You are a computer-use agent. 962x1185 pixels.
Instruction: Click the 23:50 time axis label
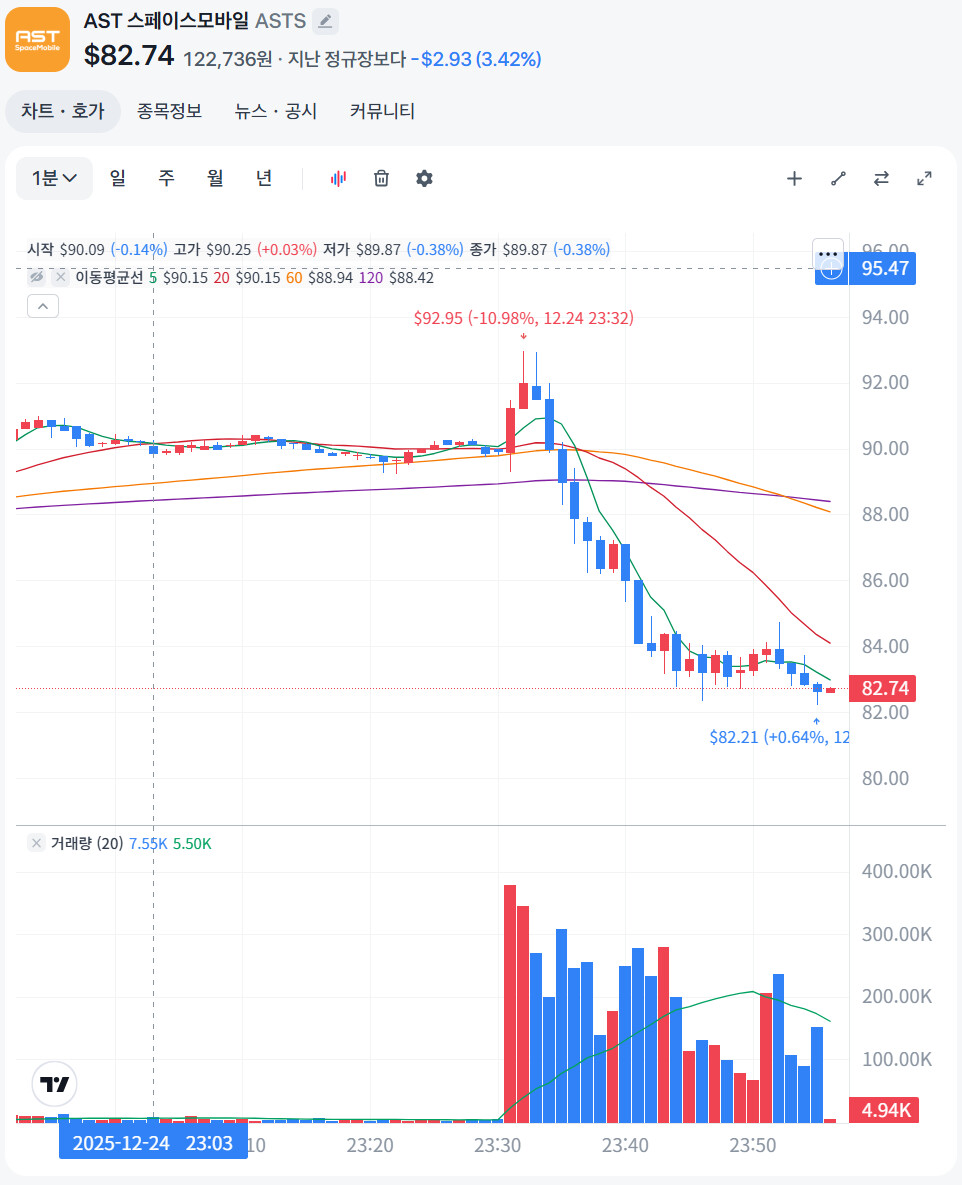click(753, 1146)
